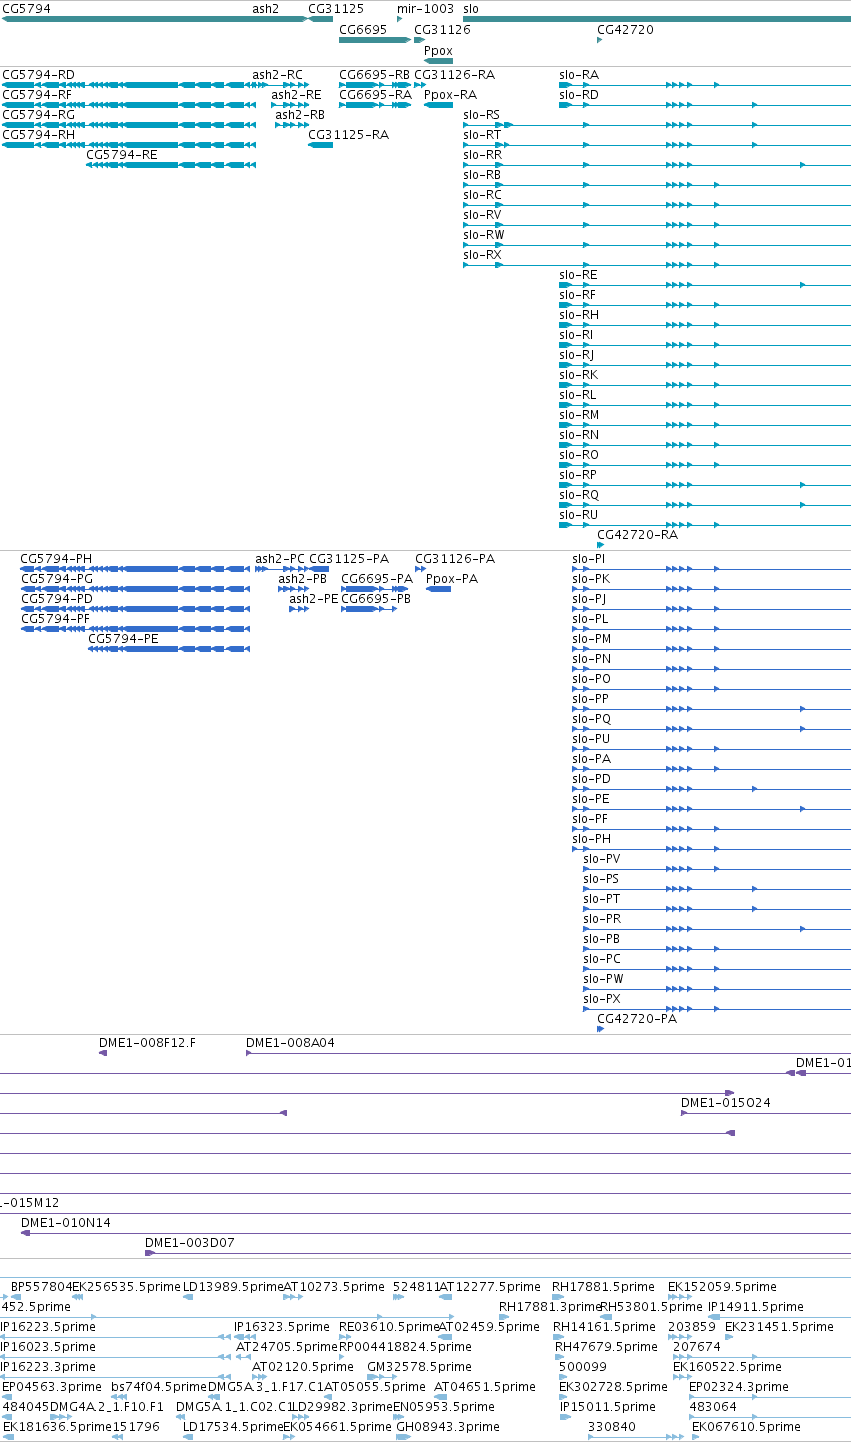The image size is (851, 1442).
Task: Open transcript CG31125-RA
Action: (348, 135)
